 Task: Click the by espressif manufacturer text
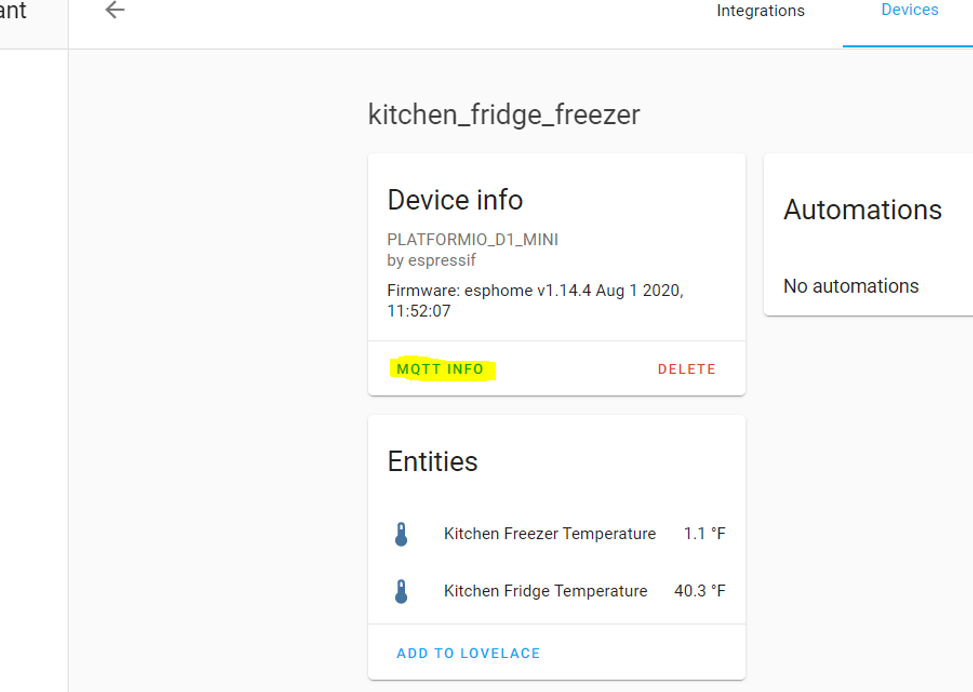[431, 261]
